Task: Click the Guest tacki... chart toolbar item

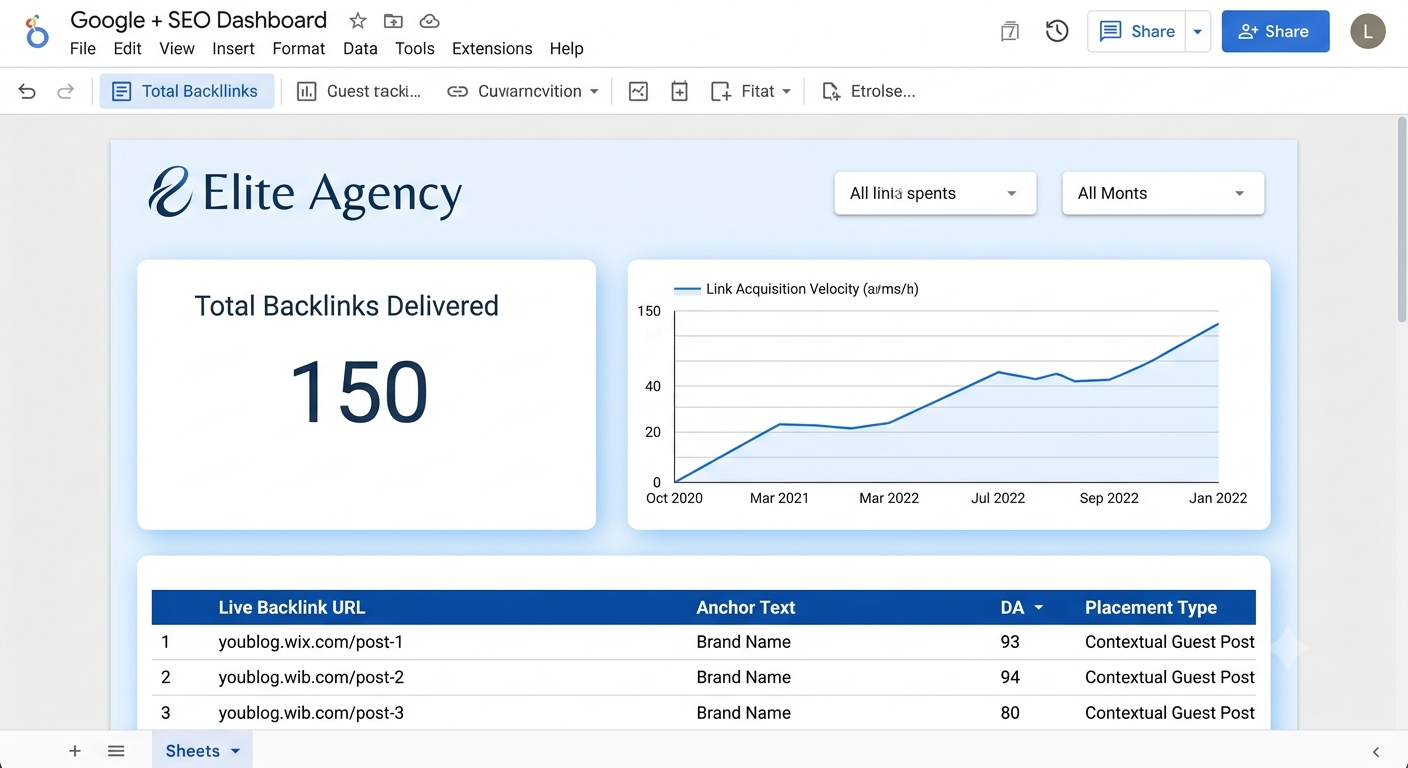Action: tap(359, 92)
